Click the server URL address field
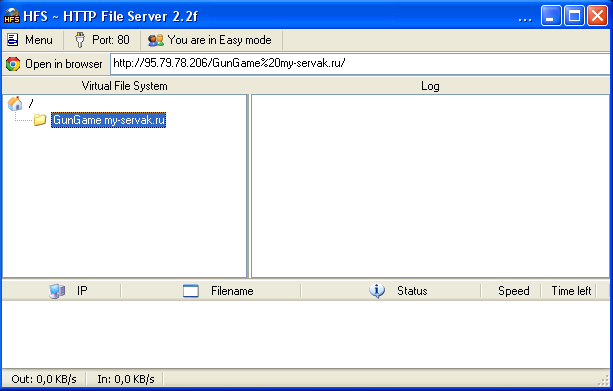613x391 pixels. point(360,64)
